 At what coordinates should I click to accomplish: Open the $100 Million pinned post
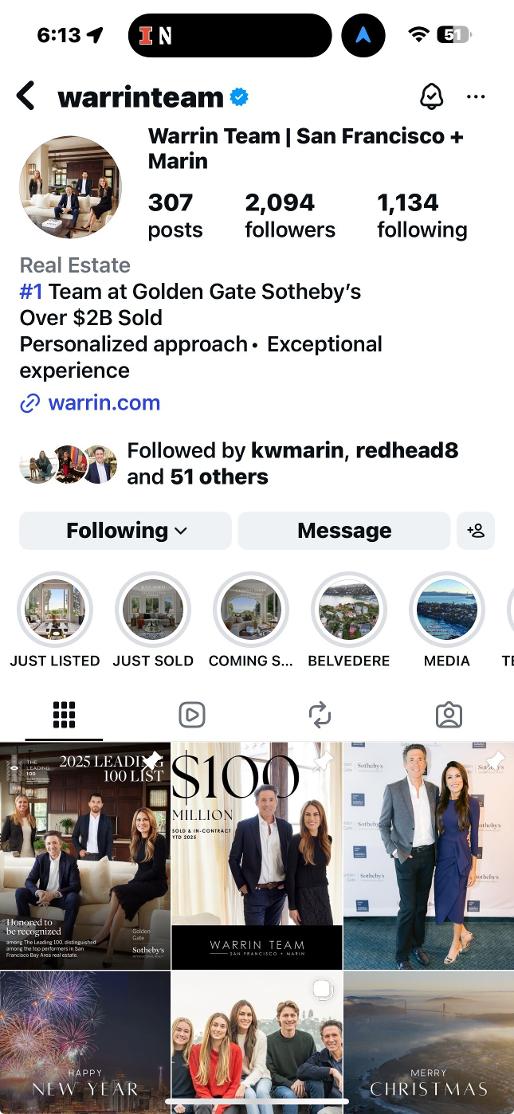pos(257,855)
